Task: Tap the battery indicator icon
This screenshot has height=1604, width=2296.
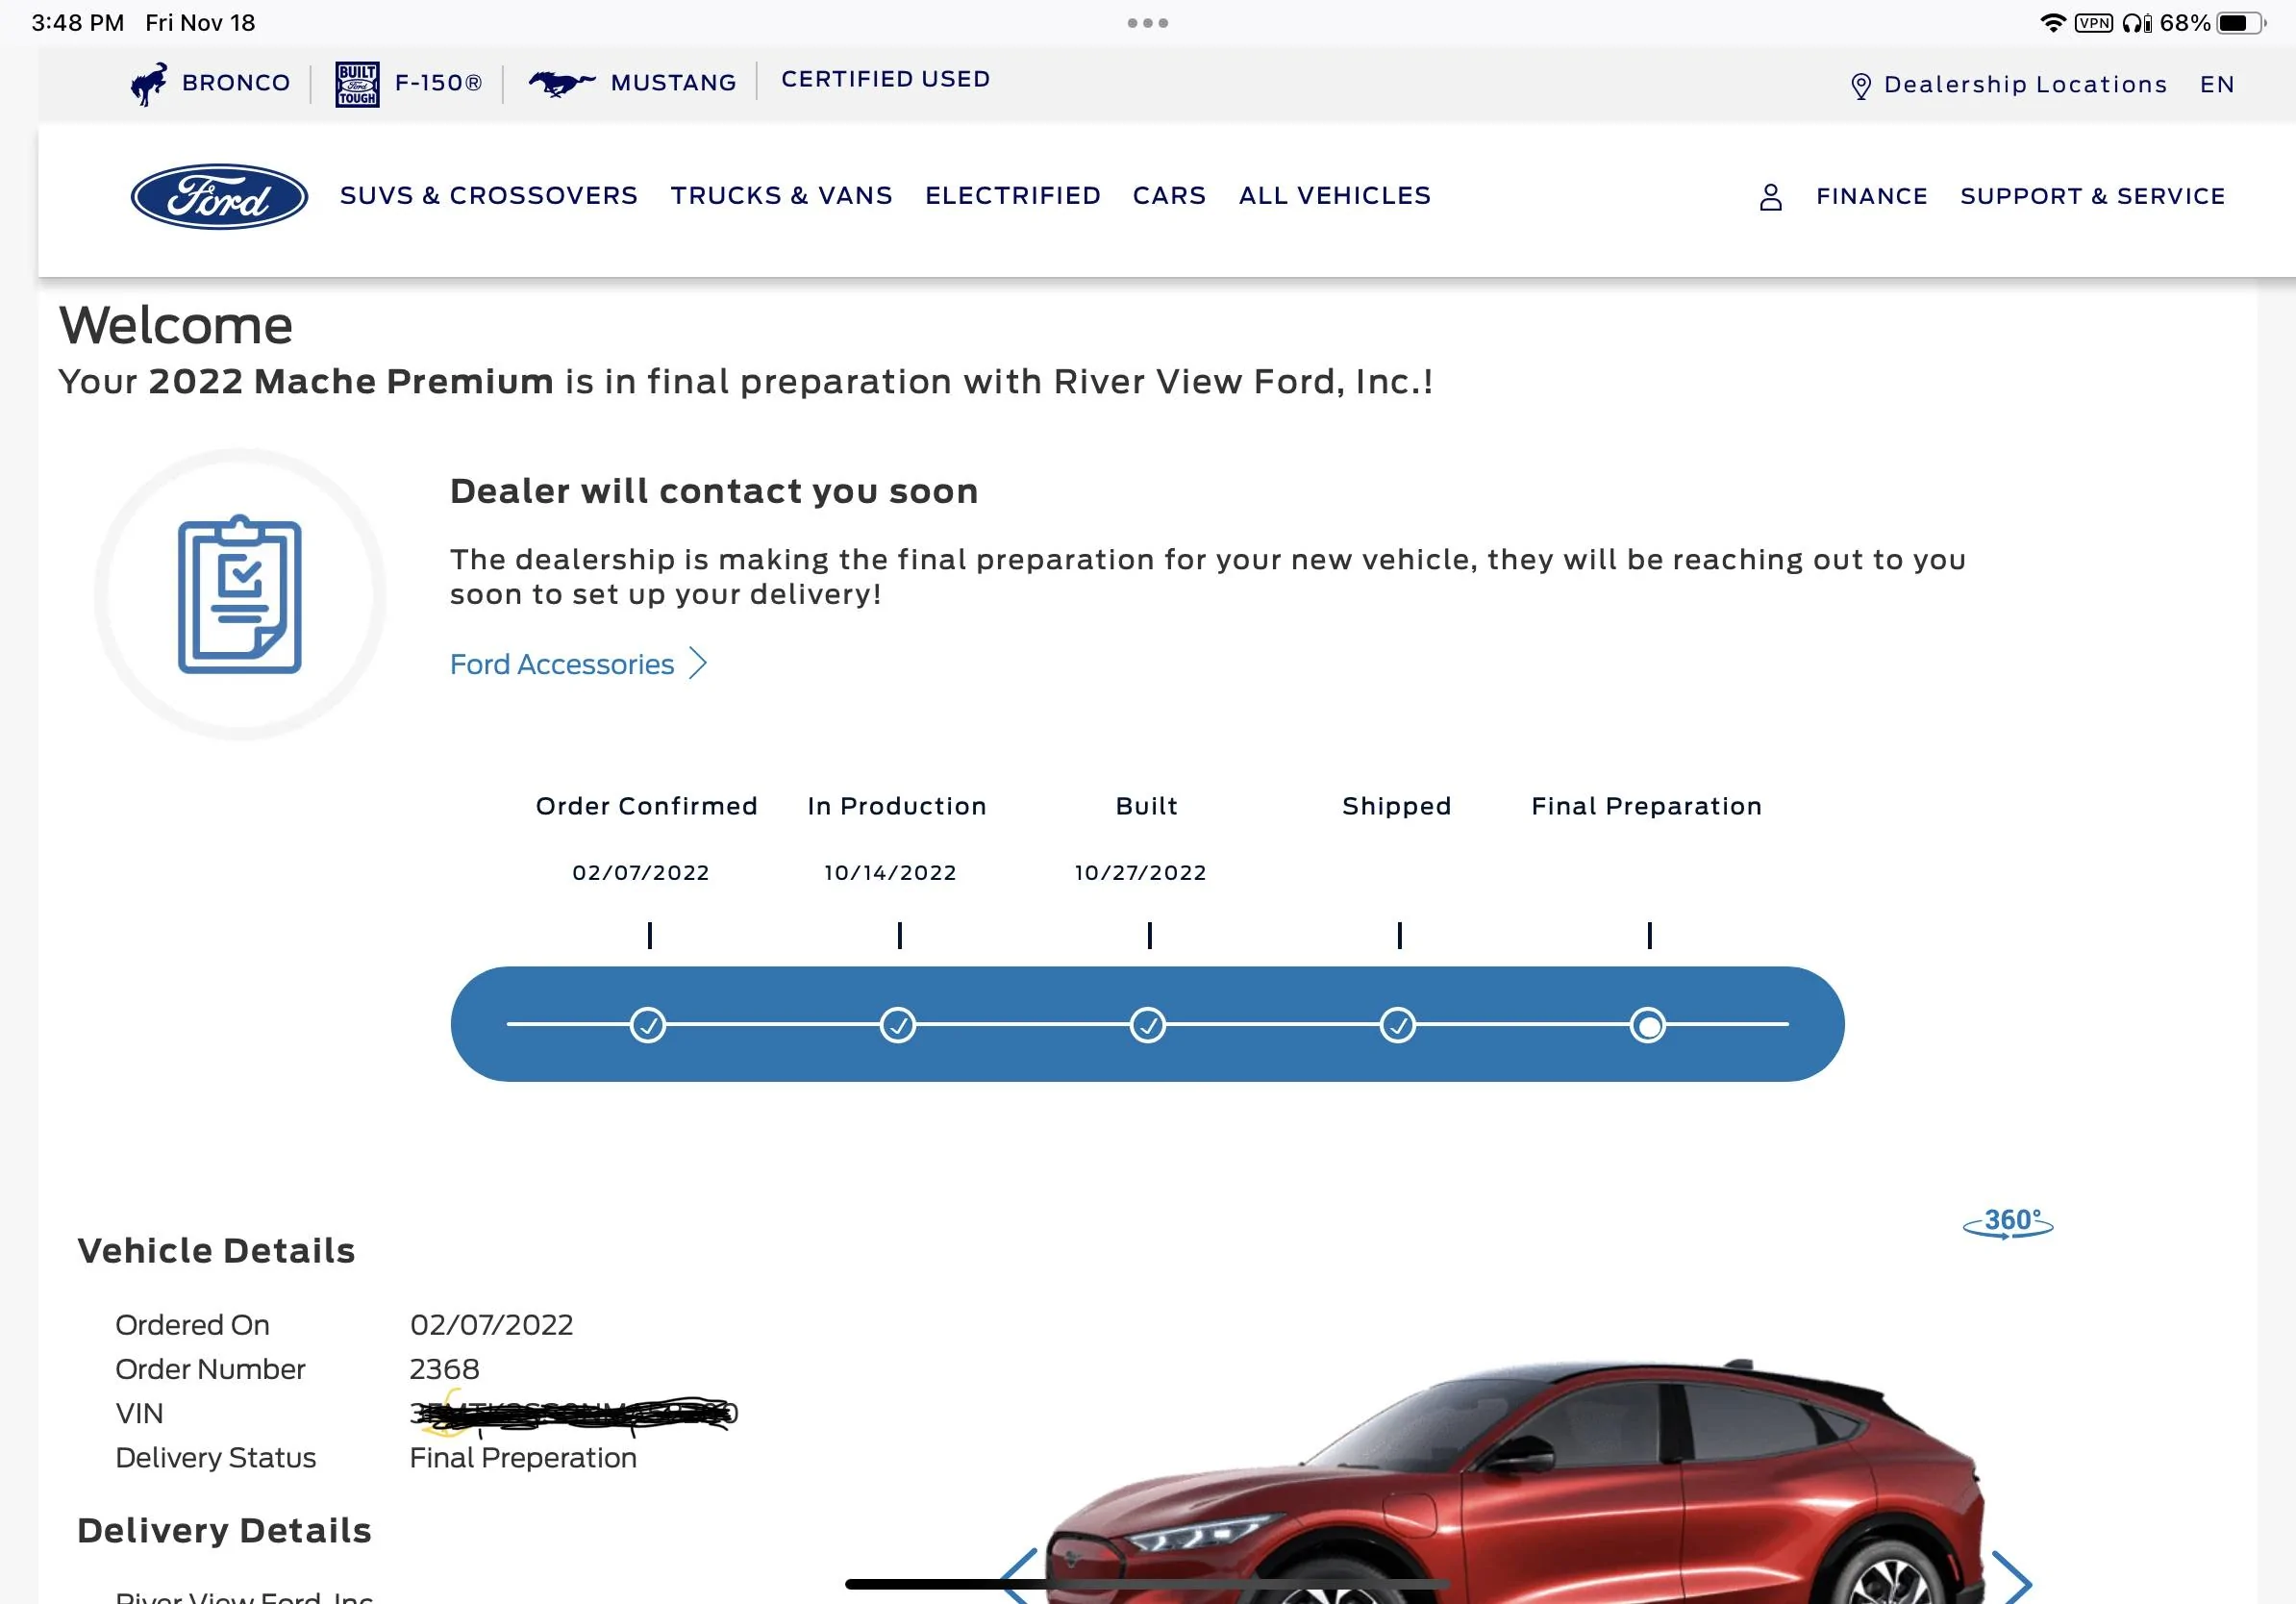Action: (2241, 23)
